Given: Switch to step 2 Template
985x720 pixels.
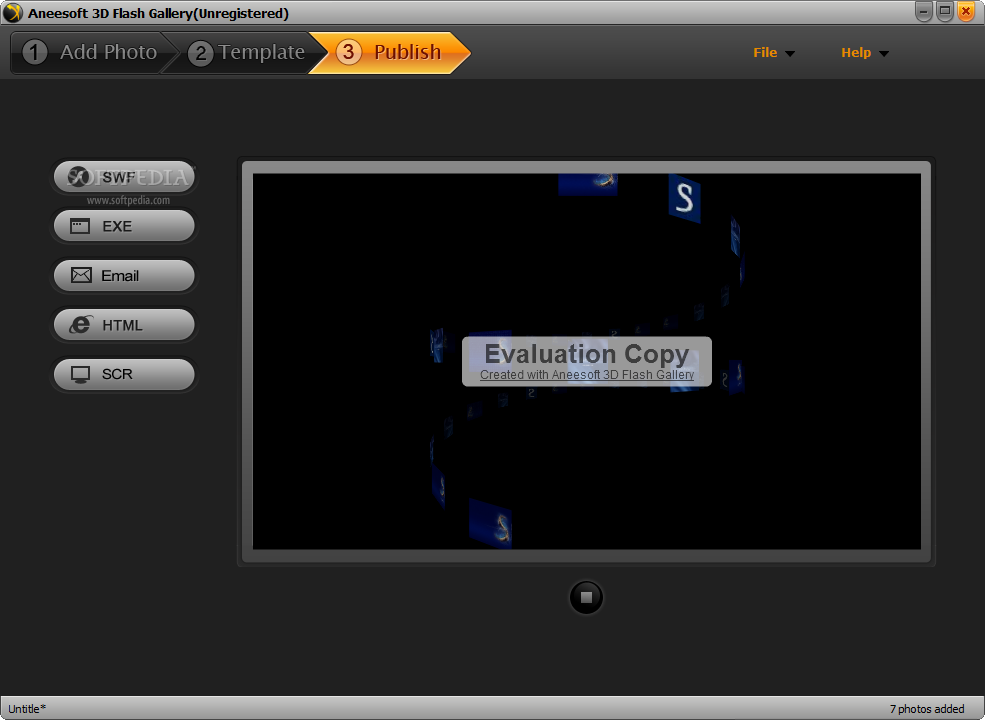Looking at the screenshot, I should 246,52.
